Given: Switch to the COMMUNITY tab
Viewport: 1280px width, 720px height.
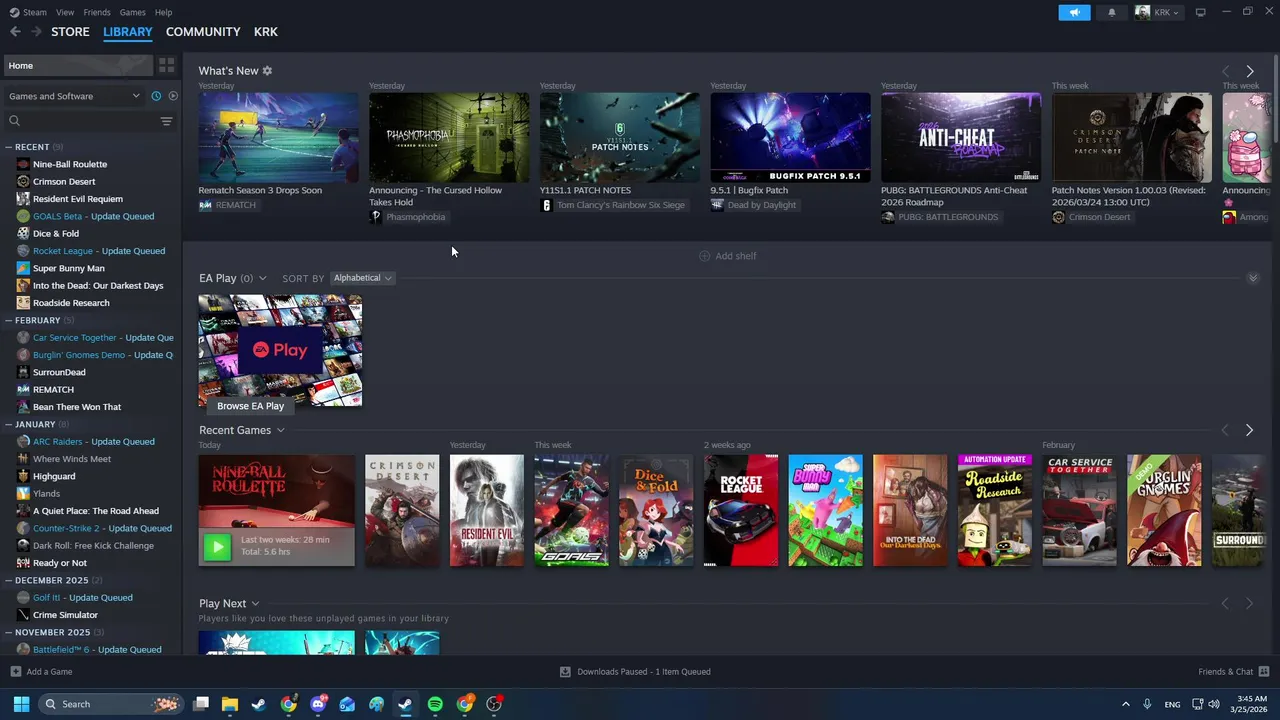Looking at the screenshot, I should [x=203, y=32].
